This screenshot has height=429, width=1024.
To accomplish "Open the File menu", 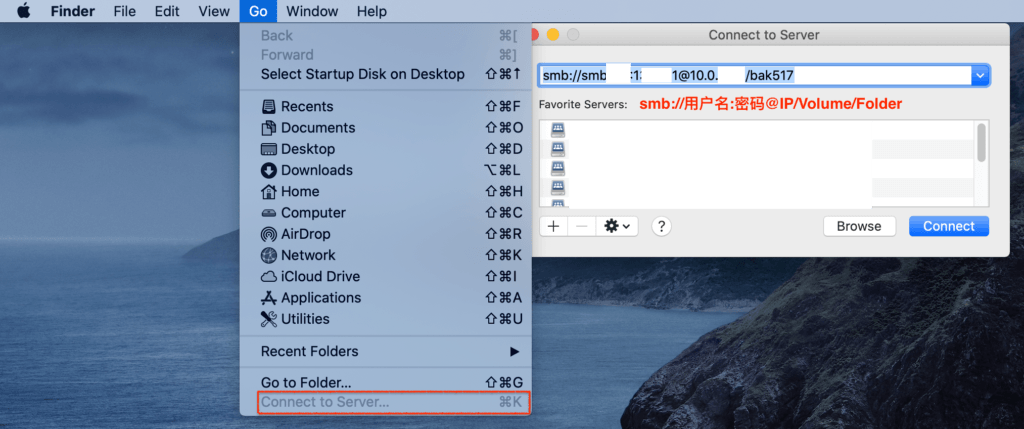I will coord(125,11).
